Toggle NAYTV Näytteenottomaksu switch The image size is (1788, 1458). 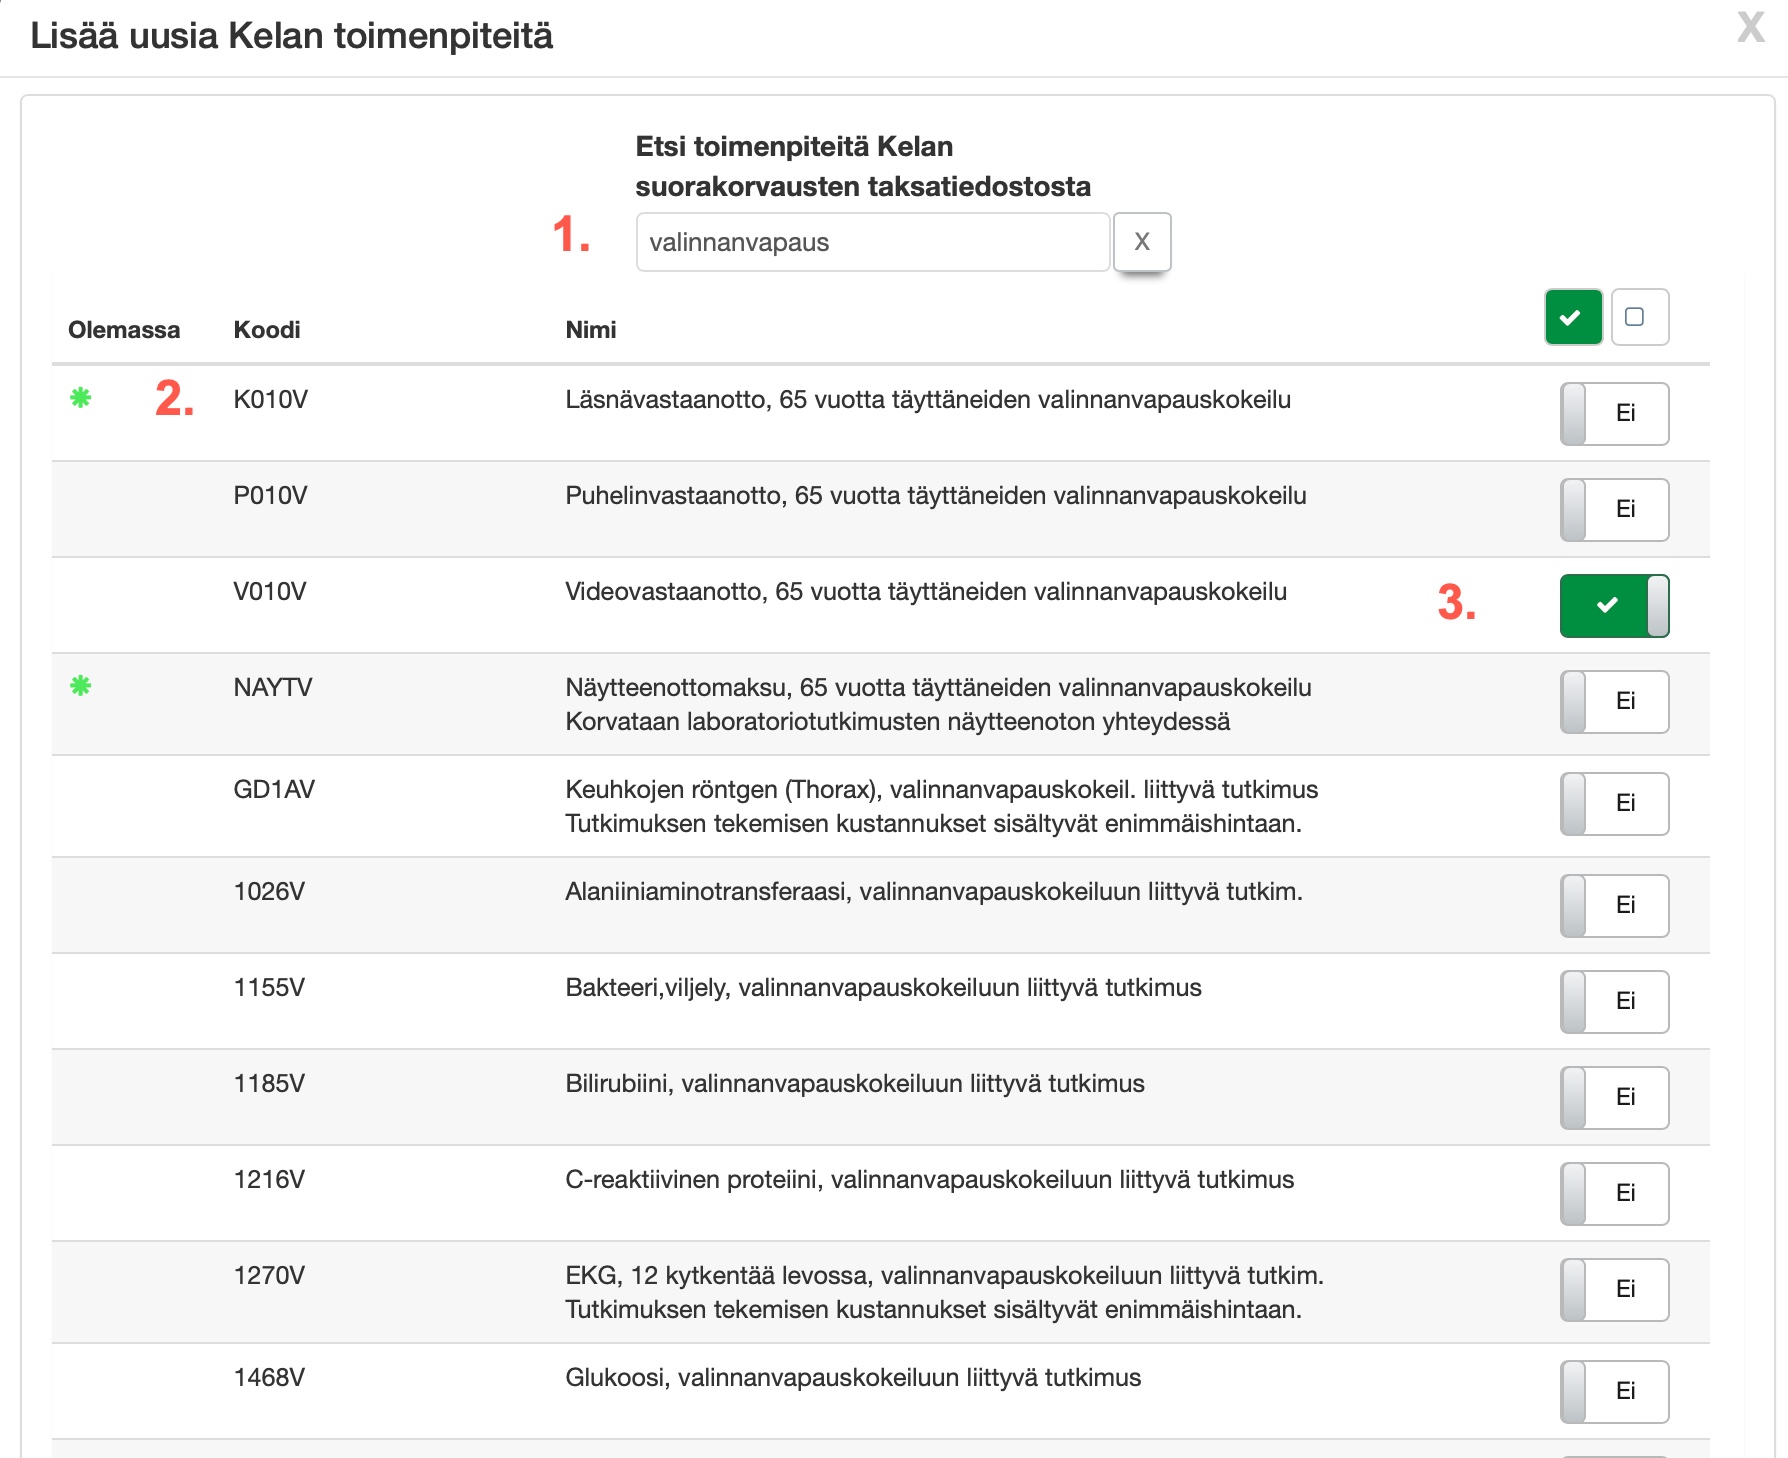pos(1613,701)
